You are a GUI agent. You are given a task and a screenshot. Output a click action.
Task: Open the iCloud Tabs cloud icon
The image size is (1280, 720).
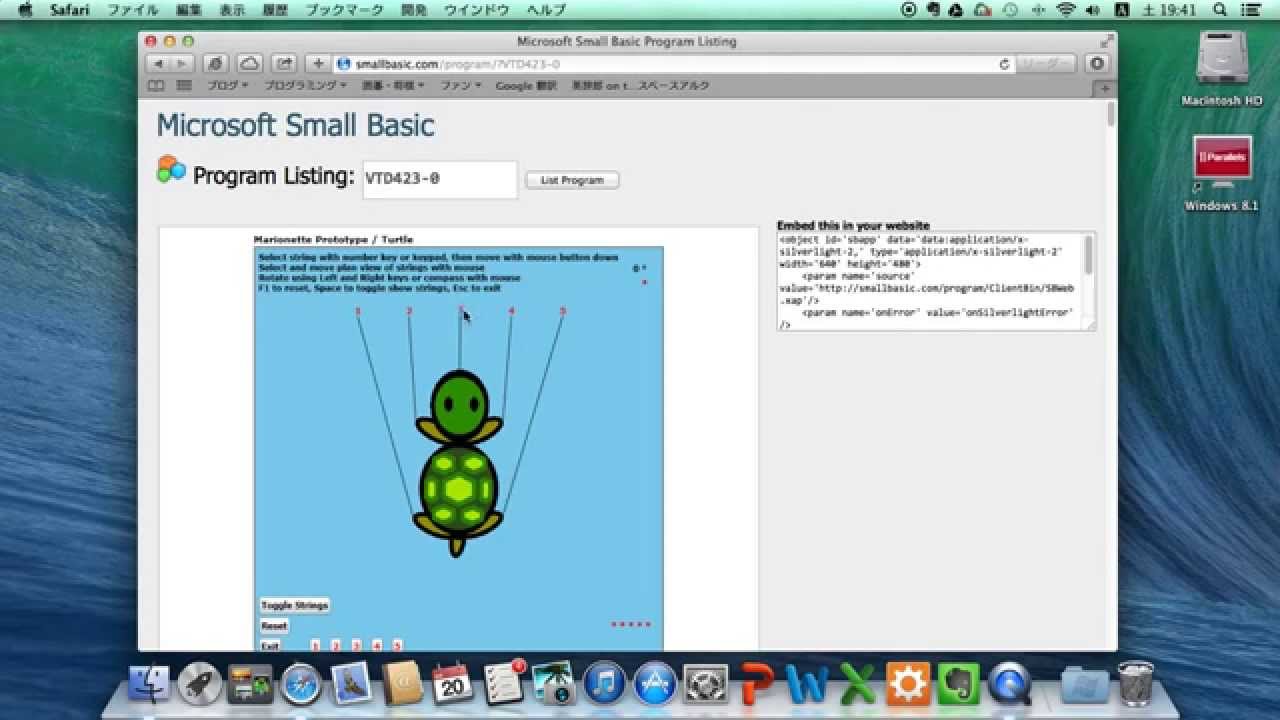pos(249,63)
